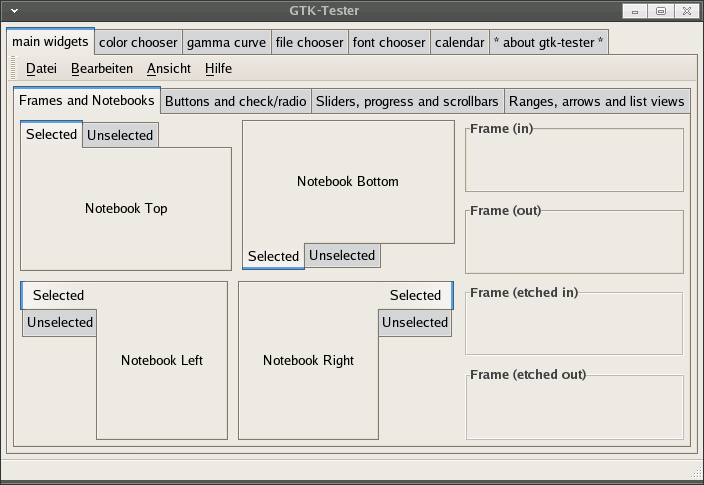Open the window menu arrow in title bar
Viewport: 704px width, 485px height.
click(14, 11)
